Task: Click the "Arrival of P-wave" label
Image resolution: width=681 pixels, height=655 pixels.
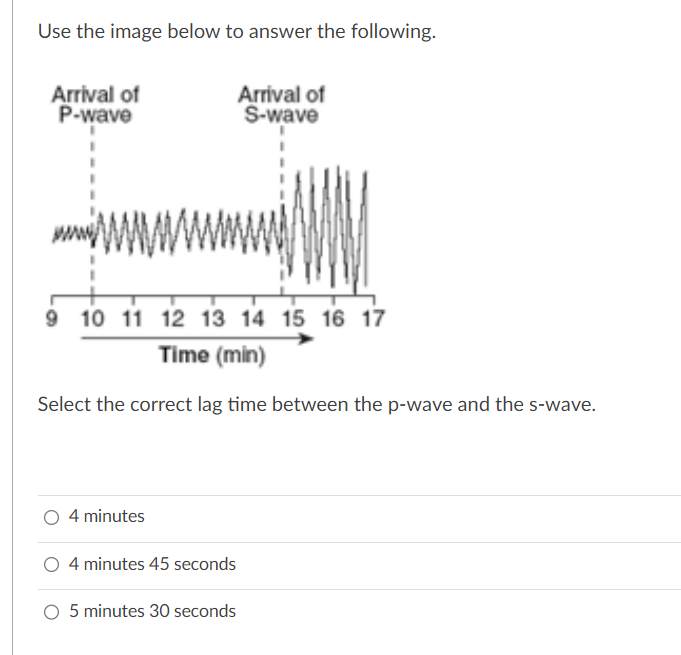Action: click(x=95, y=104)
